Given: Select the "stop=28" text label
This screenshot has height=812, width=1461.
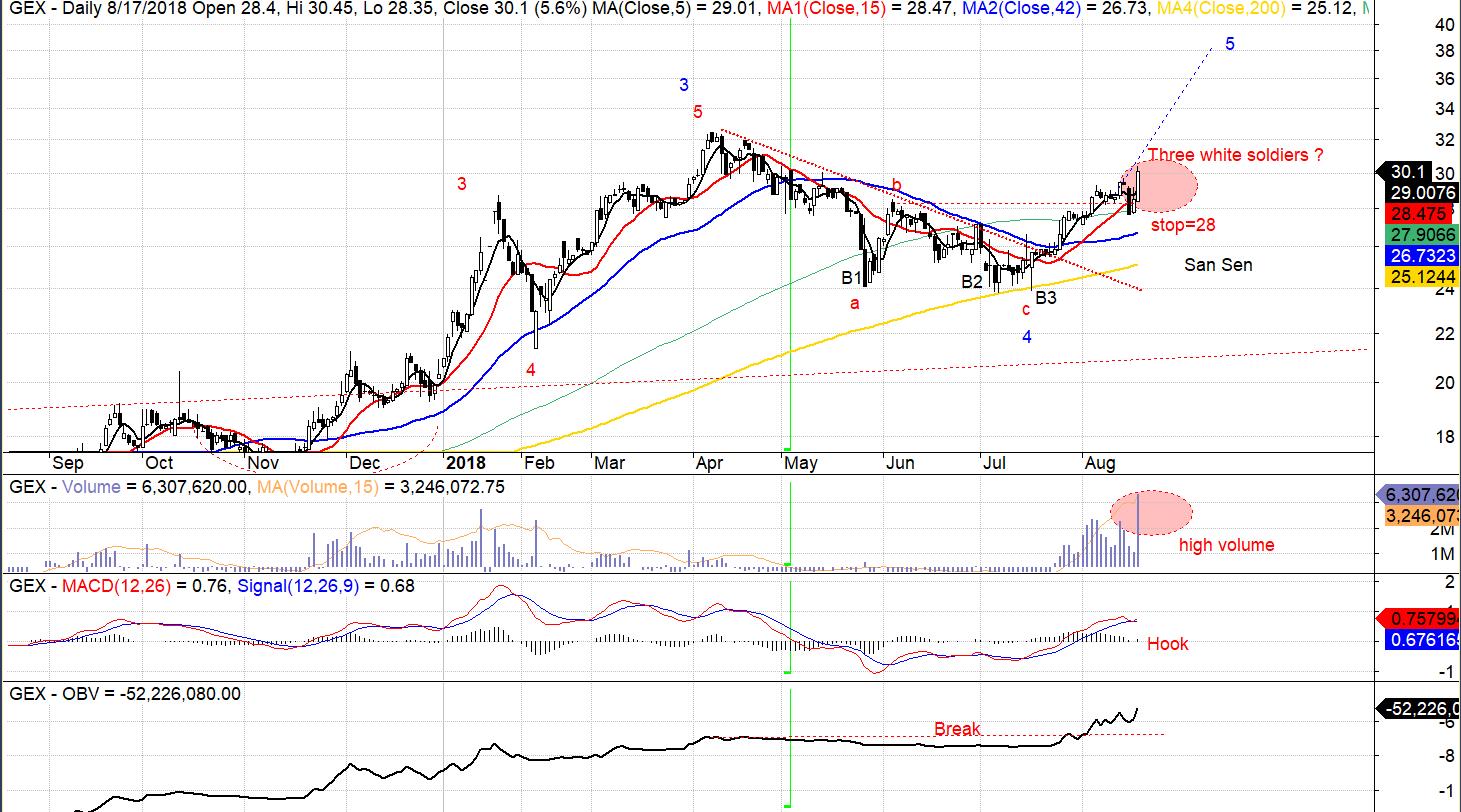Looking at the screenshot, I should pos(1183,225).
